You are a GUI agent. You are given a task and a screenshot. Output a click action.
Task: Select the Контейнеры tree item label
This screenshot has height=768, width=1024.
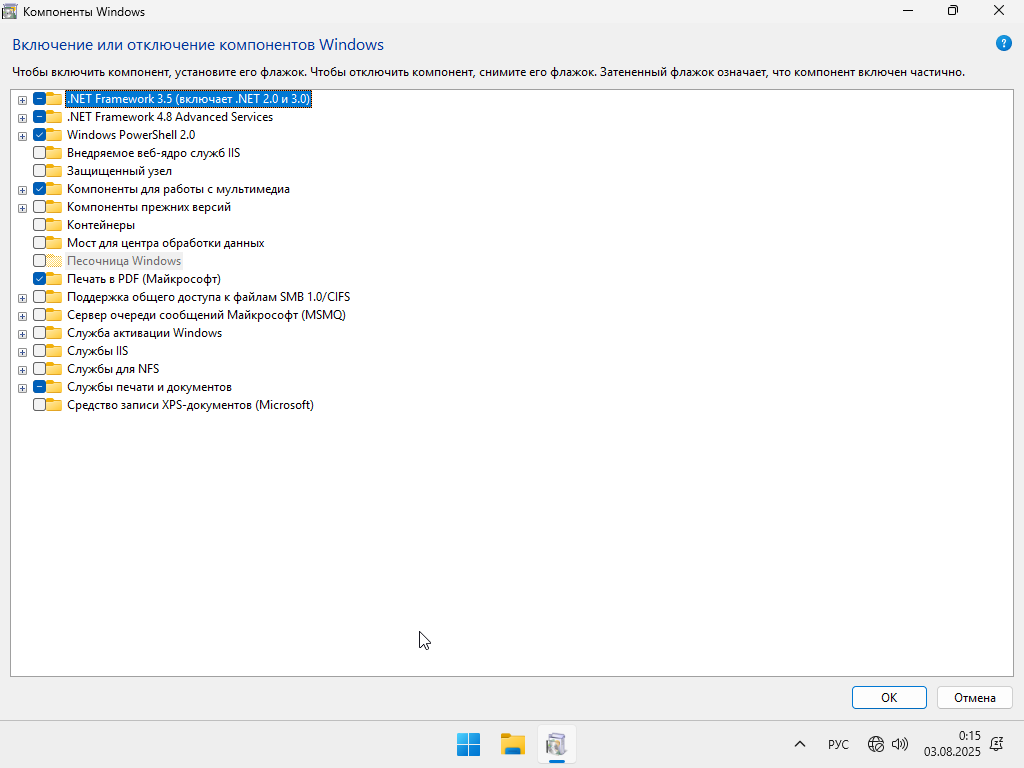tap(101, 225)
